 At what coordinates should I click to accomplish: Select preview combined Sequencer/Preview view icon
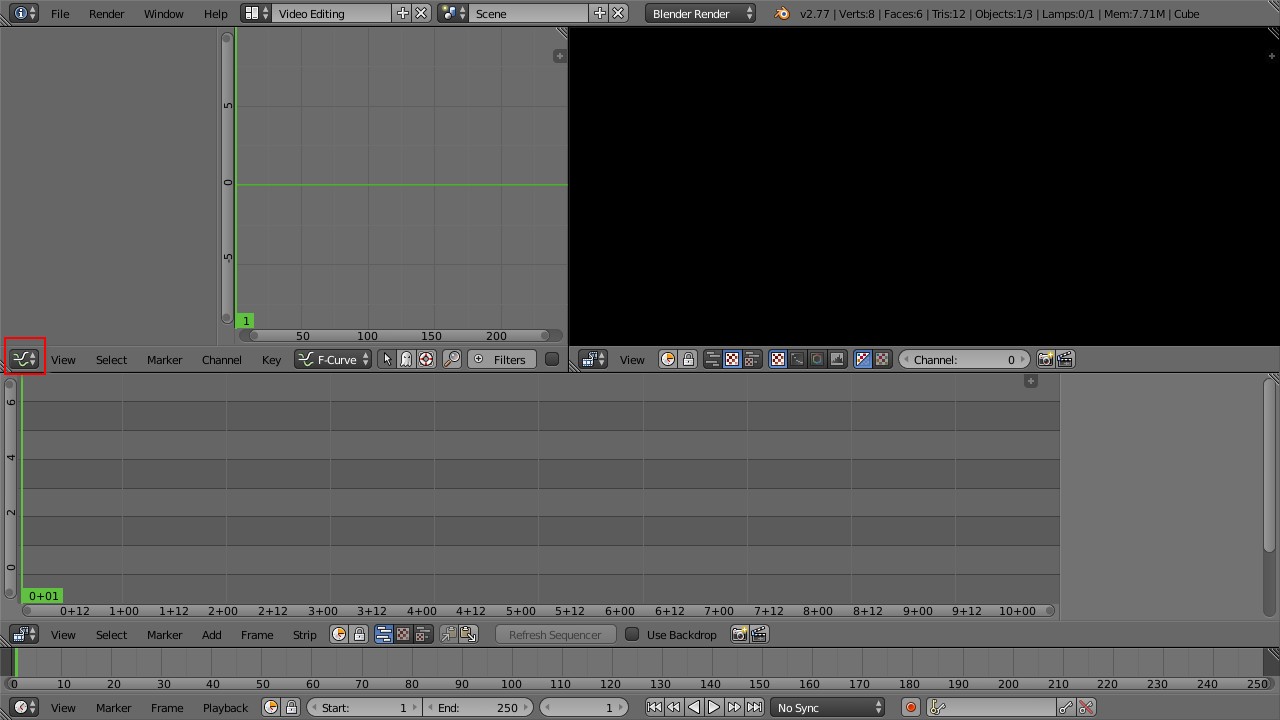click(x=752, y=360)
